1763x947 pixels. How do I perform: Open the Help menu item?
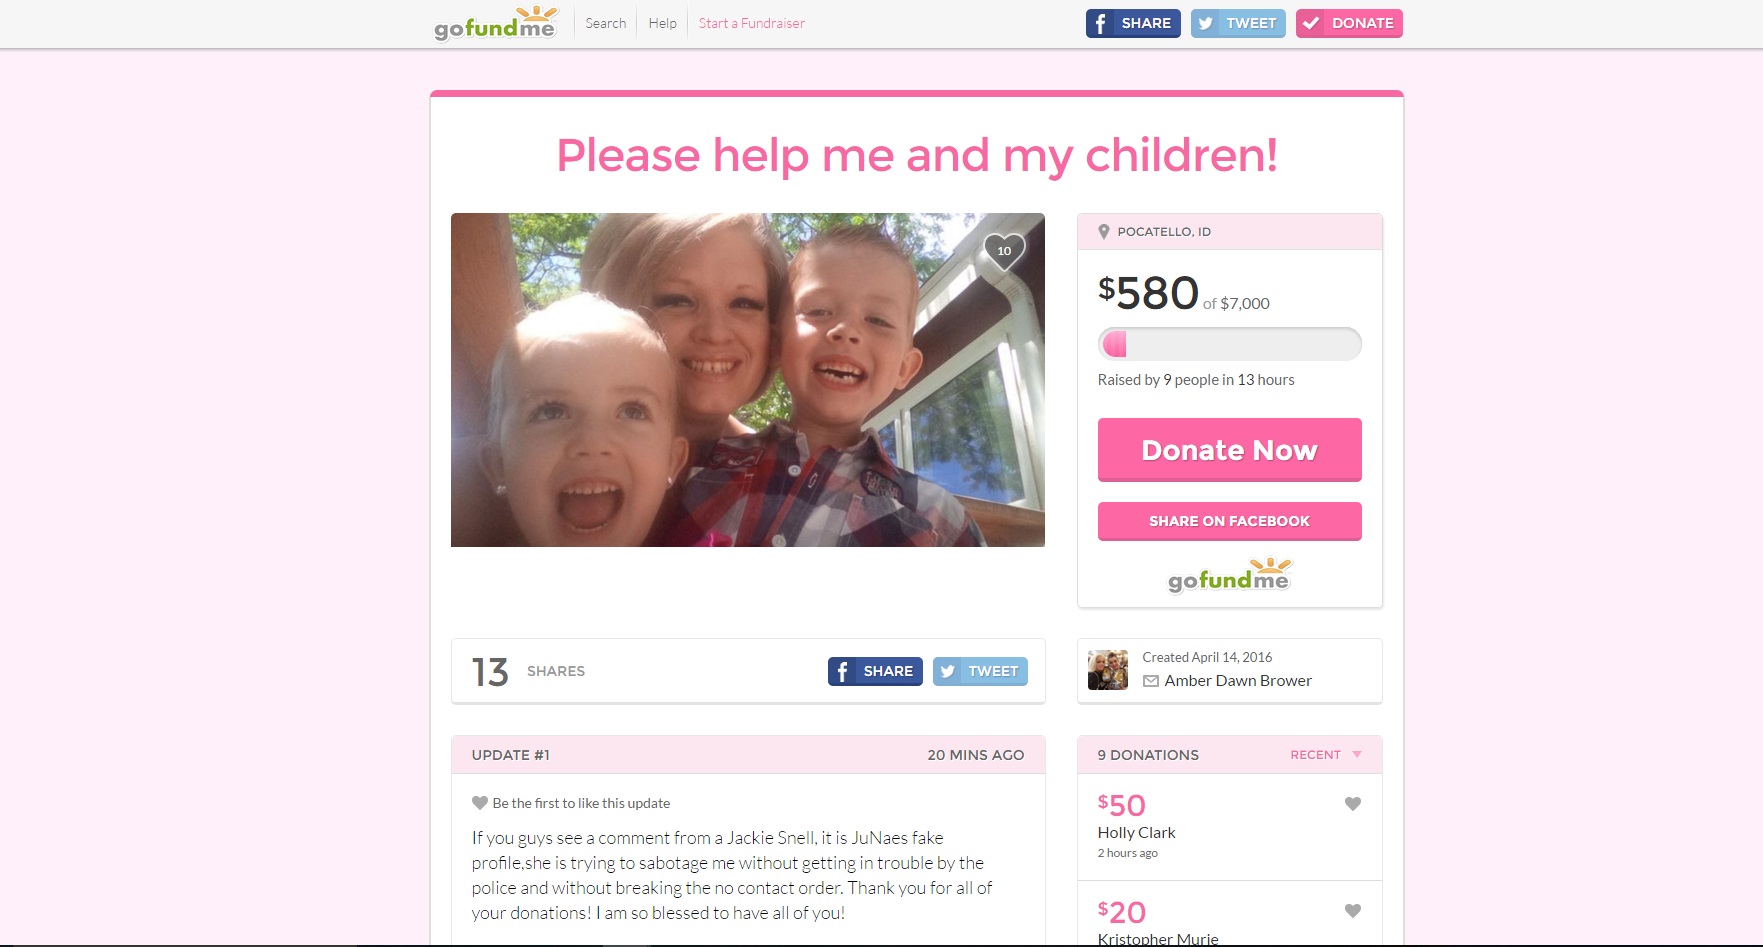pos(663,23)
